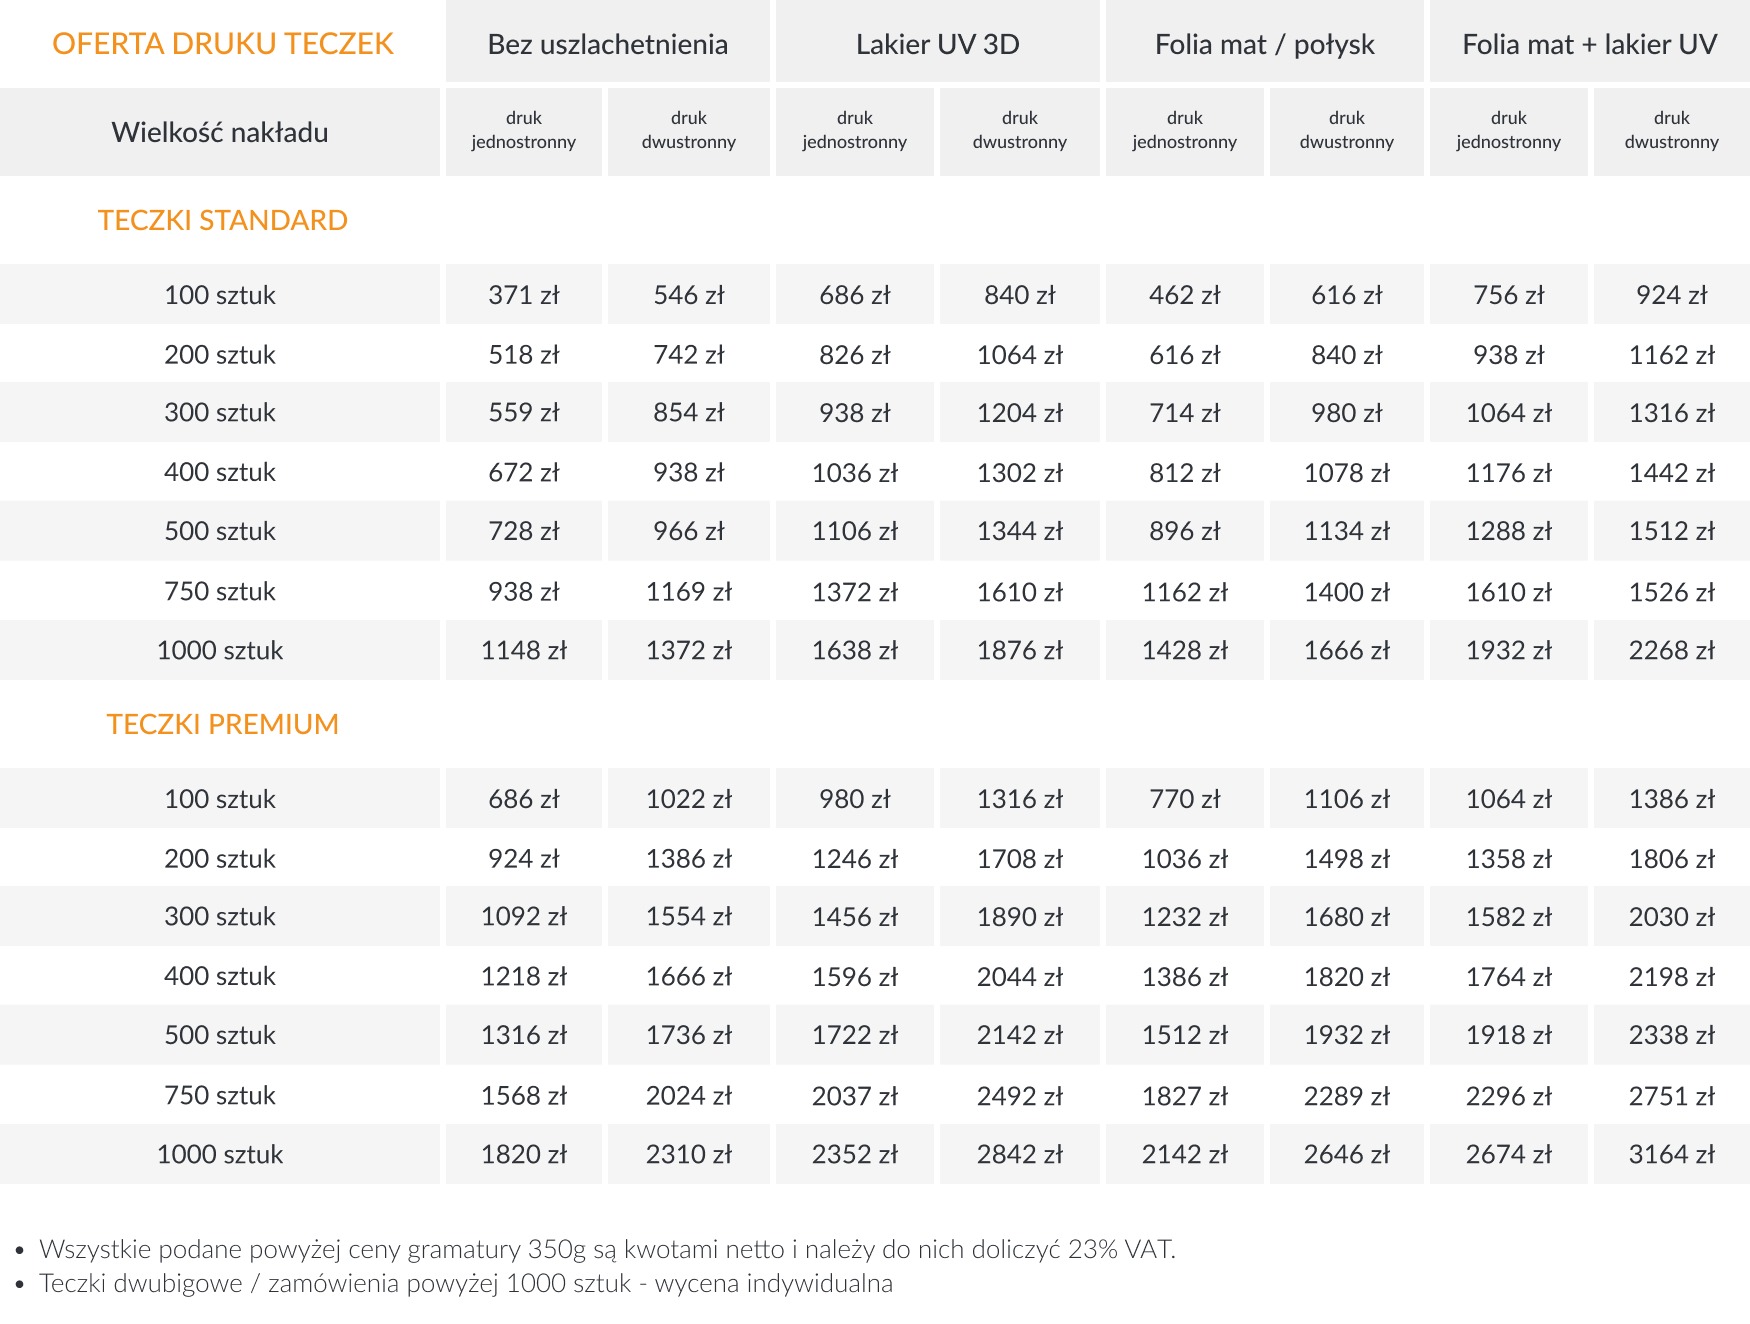Click 1000 sztuk row label in Teczki Premium

[220, 1154]
